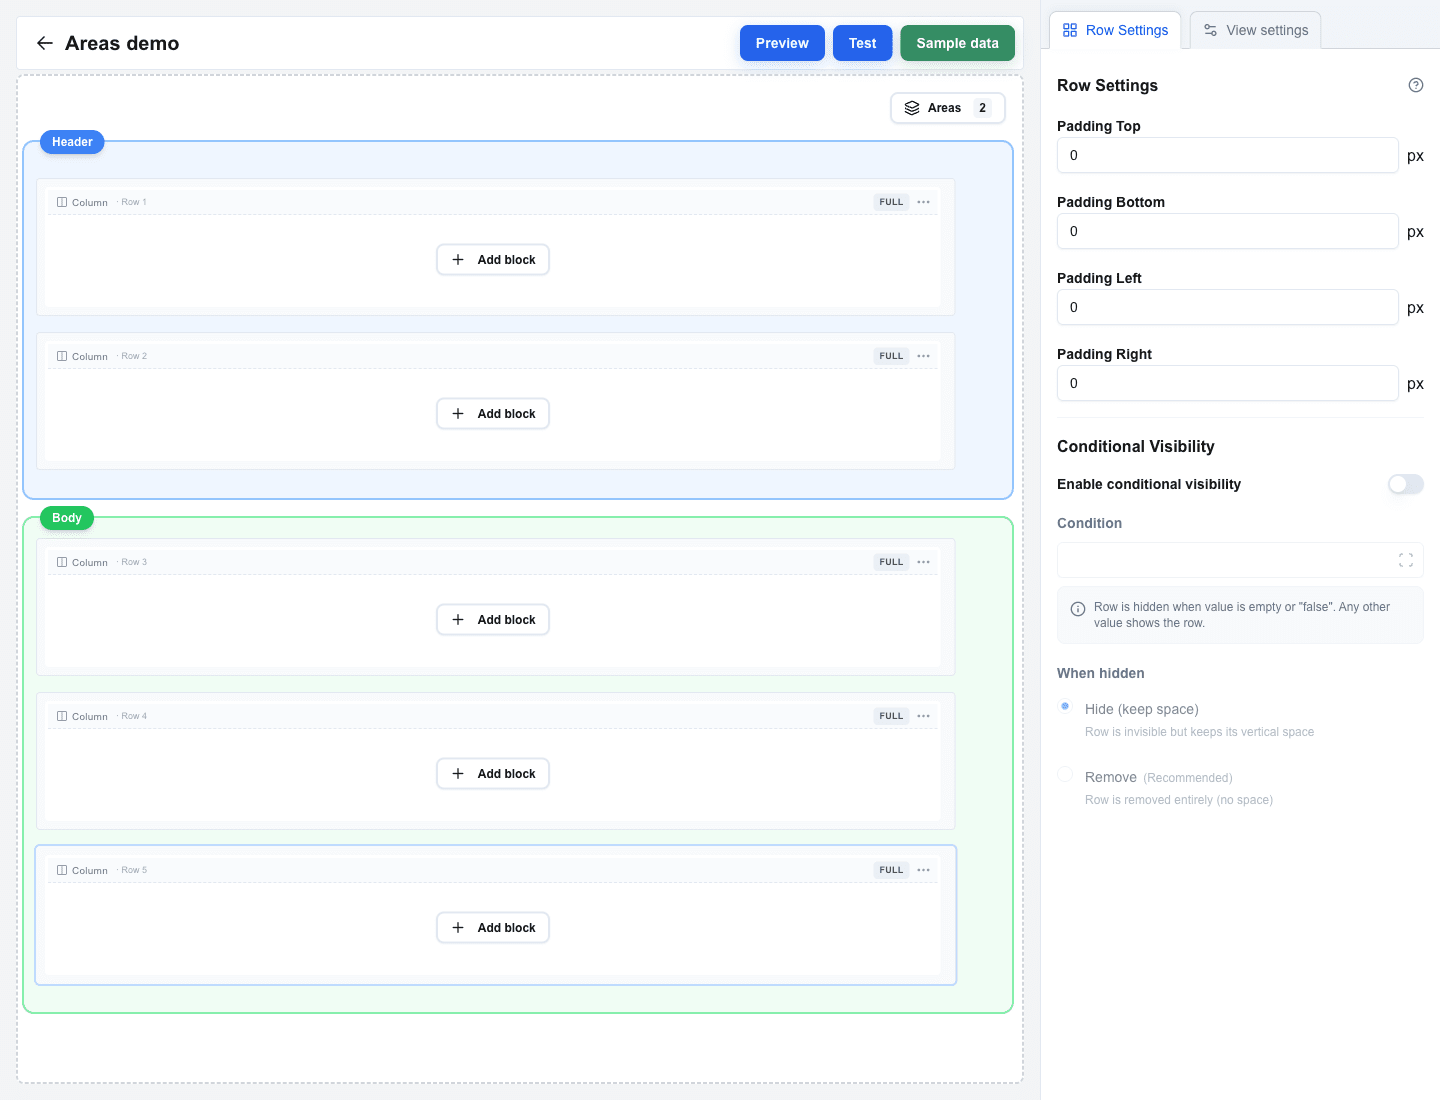Image resolution: width=1440 pixels, height=1100 pixels.
Task: Click the Column icon in Row 4
Action: point(62,716)
